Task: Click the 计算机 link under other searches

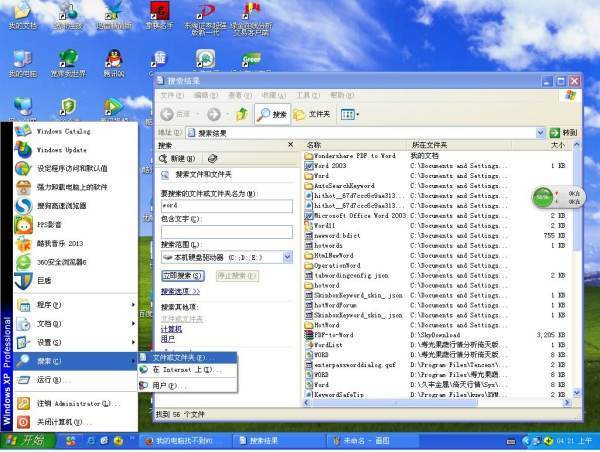Action: [x=171, y=328]
